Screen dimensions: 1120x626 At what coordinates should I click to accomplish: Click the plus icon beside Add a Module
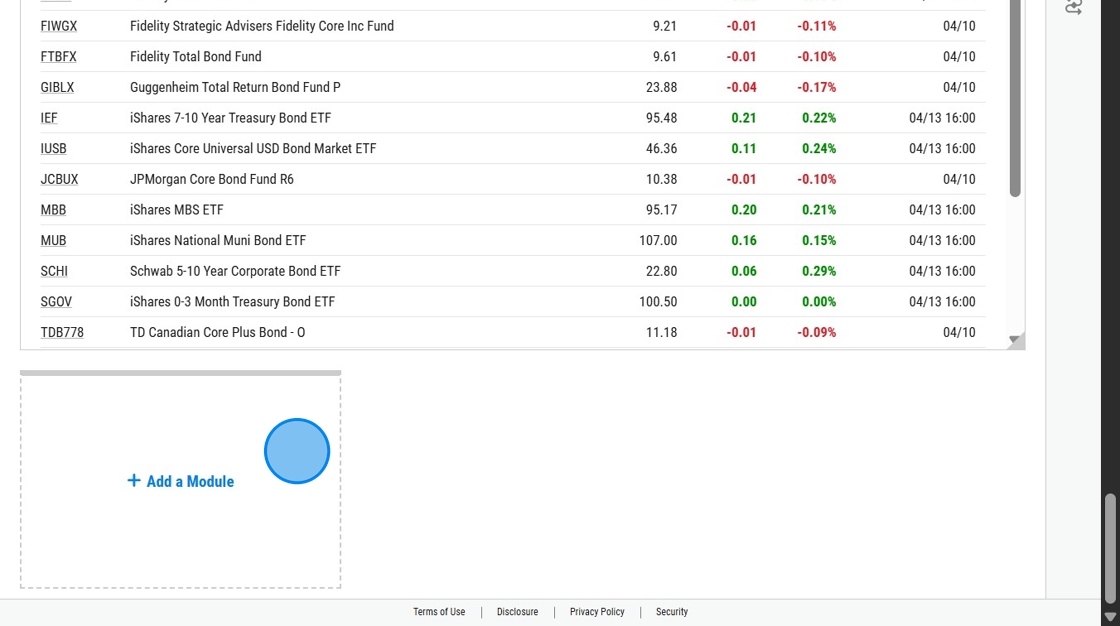(134, 481)
